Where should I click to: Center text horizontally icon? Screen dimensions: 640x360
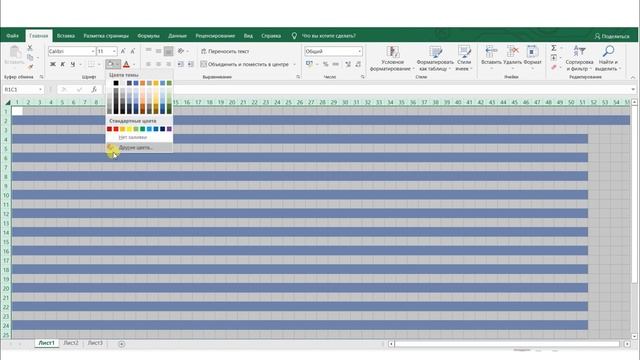tap(158, 64)
